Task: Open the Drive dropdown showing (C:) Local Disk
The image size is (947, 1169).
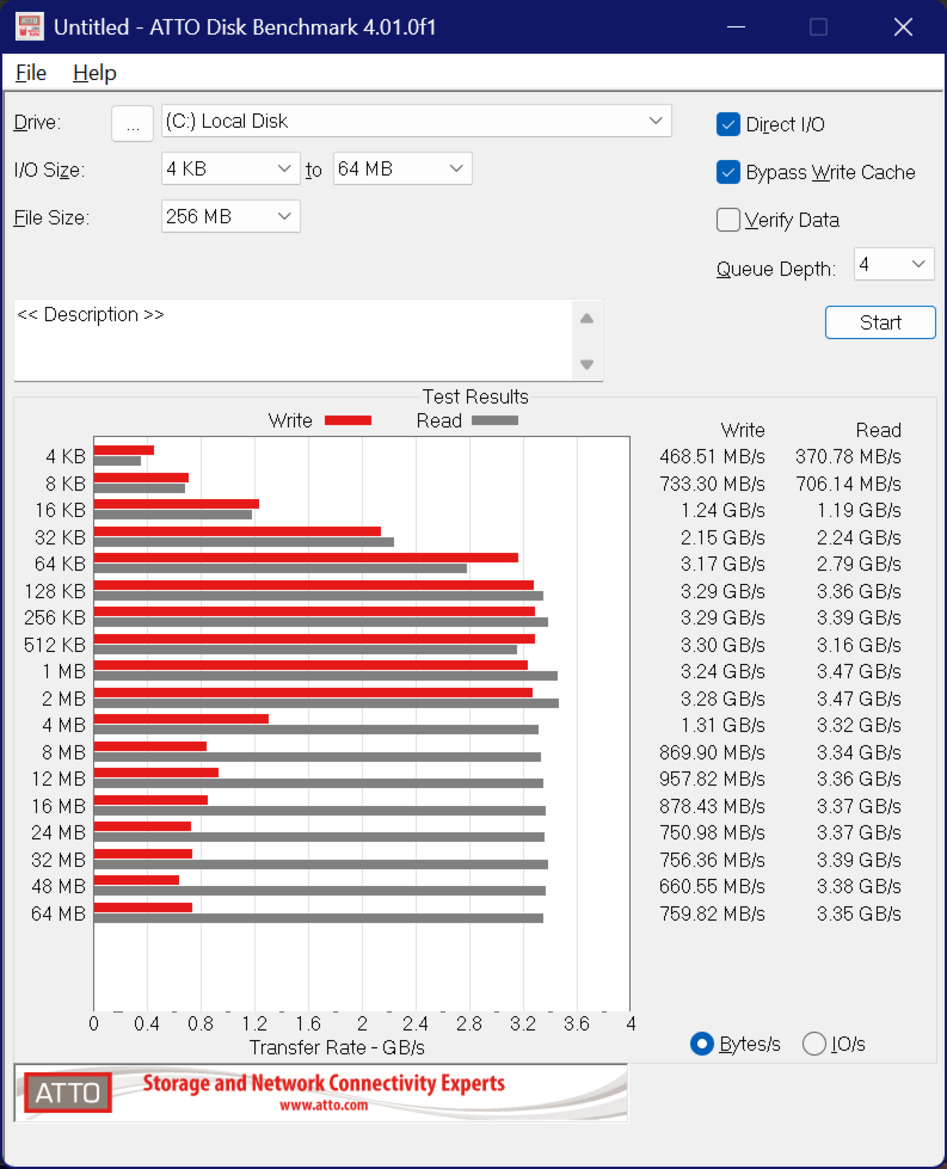Action: [x=416, y=121]
